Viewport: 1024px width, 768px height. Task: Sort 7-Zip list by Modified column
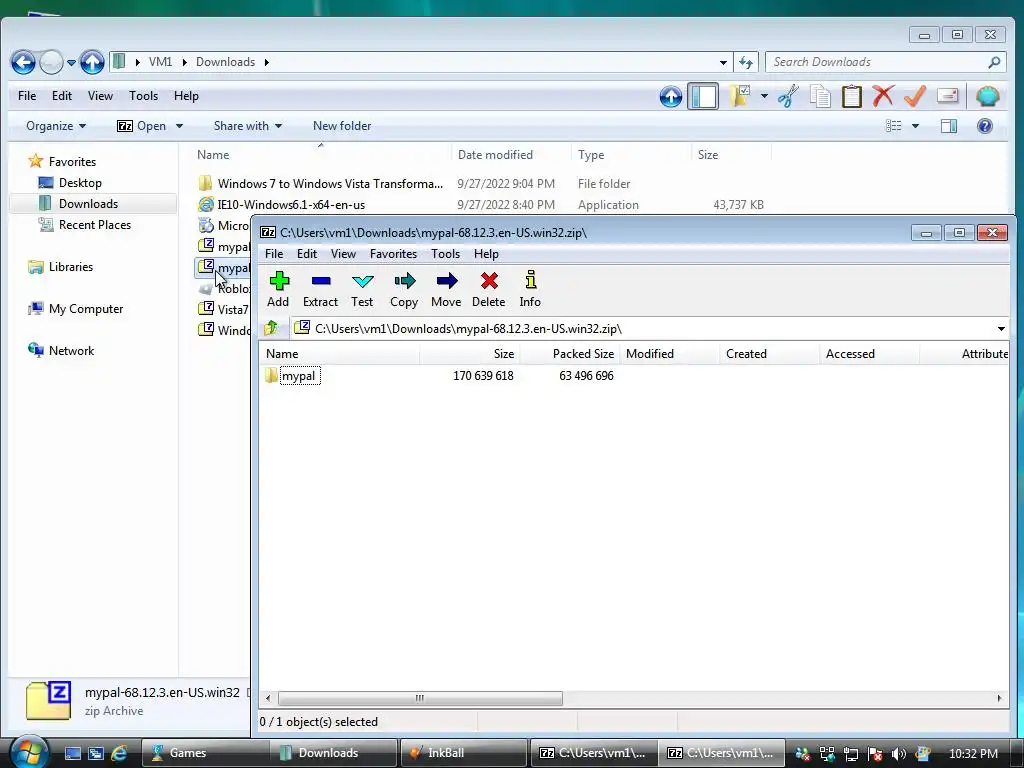[670, 353]
